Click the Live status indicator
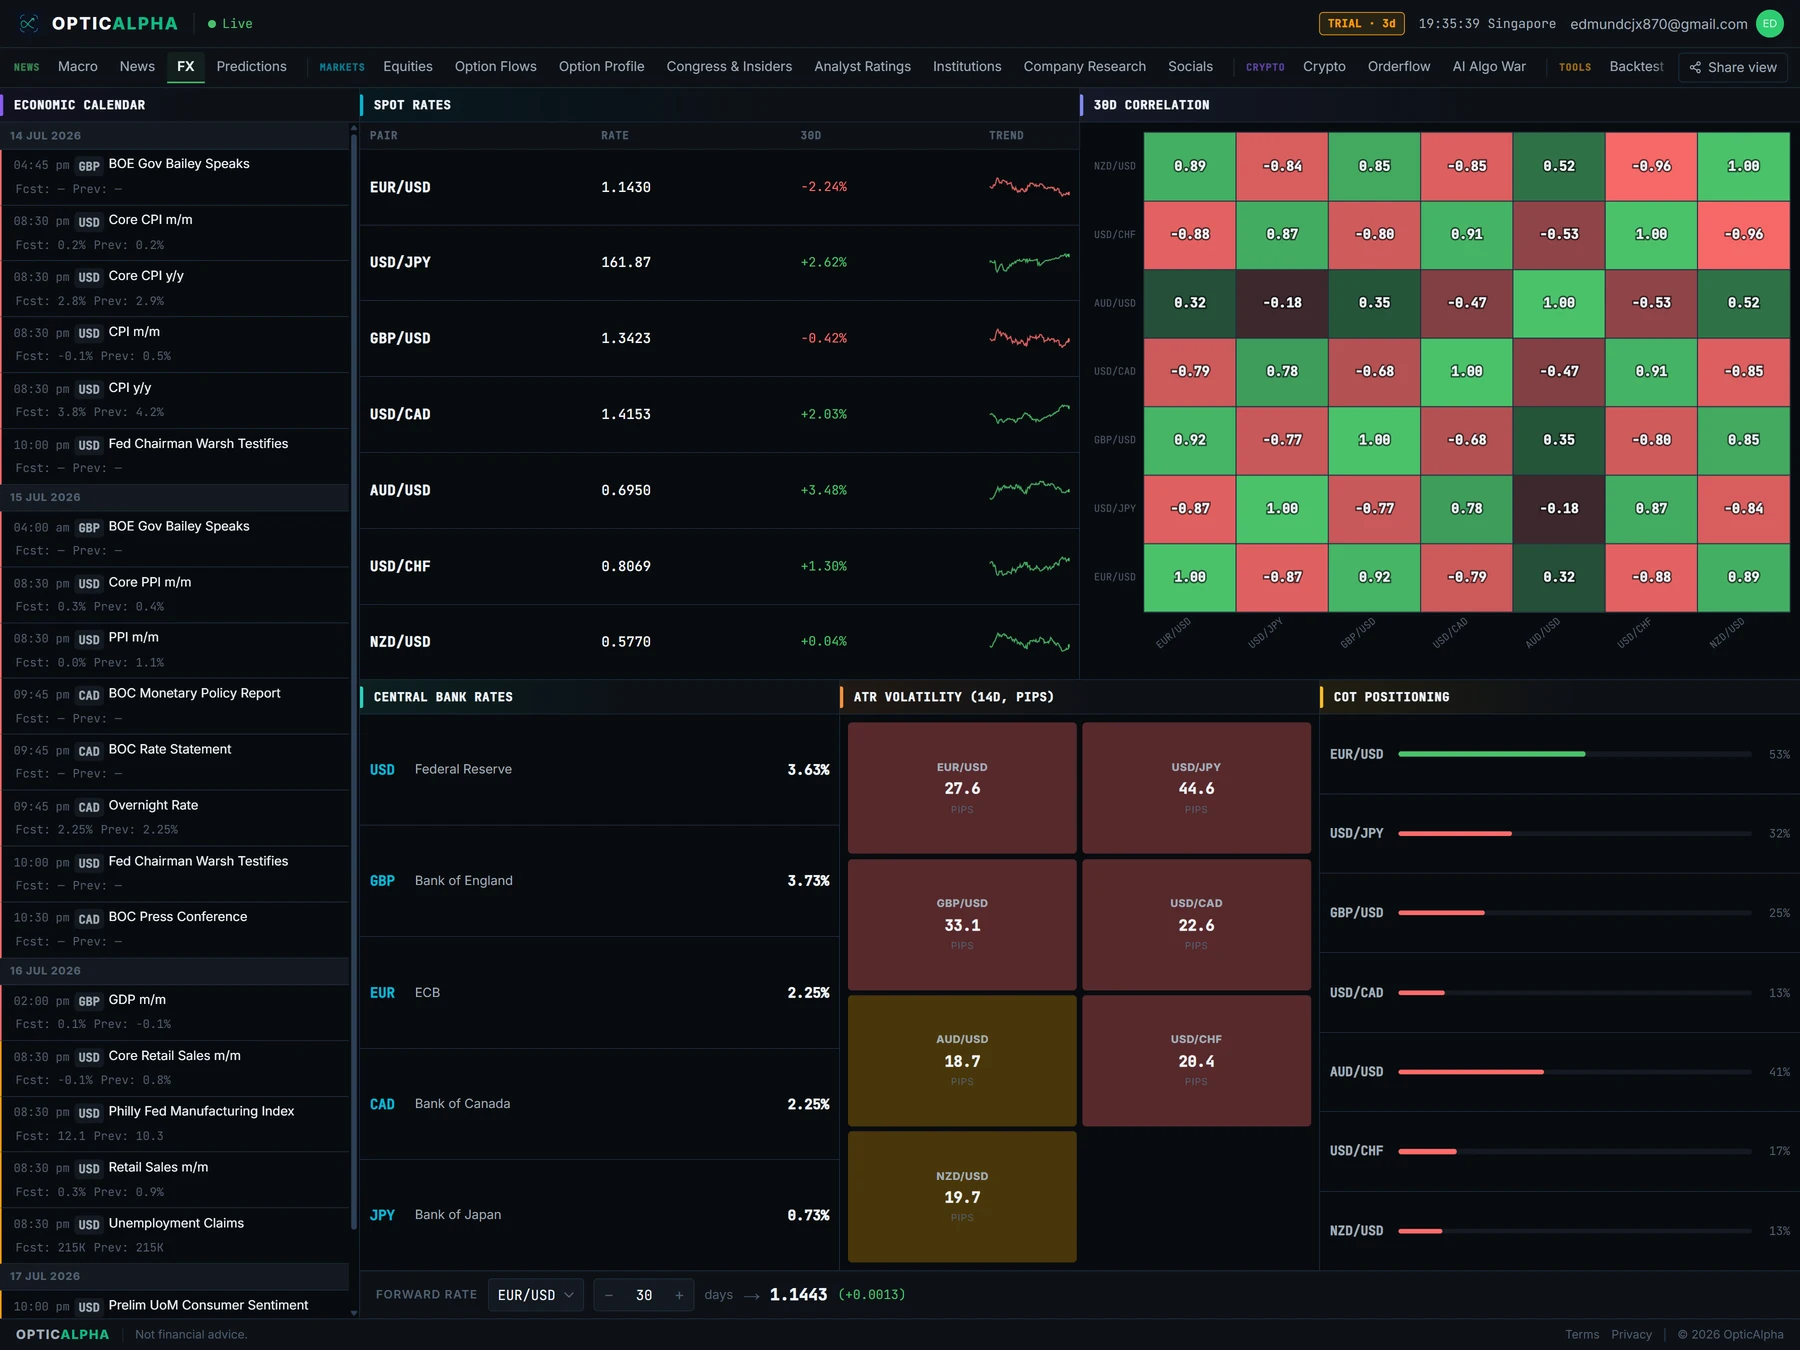The height and width of the screenshot is (1350, 1800). tap(230, 23)
